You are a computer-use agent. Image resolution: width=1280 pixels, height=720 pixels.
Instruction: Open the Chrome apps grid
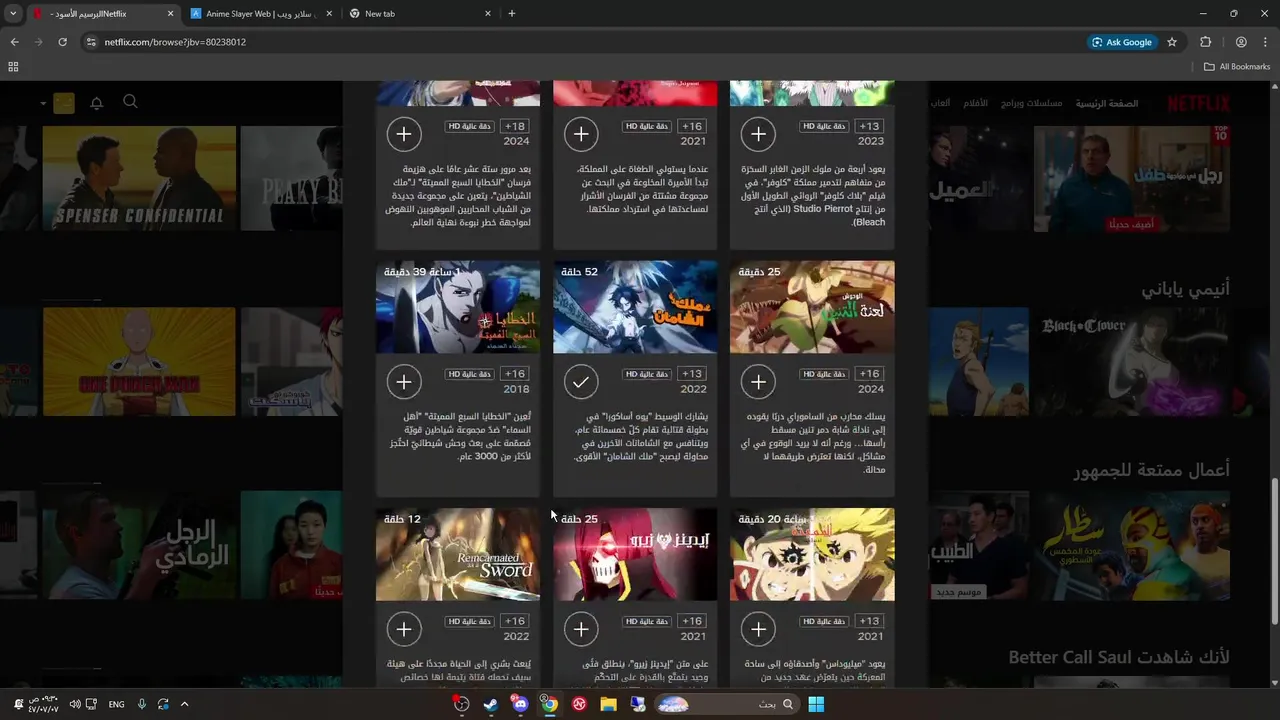click(13, 66)
